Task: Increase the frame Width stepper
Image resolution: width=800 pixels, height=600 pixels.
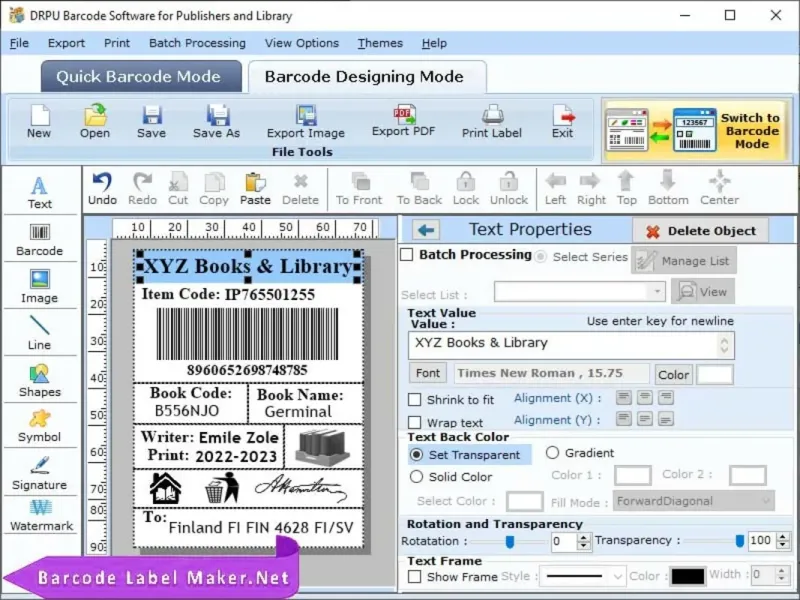Action: click(781, 571)
